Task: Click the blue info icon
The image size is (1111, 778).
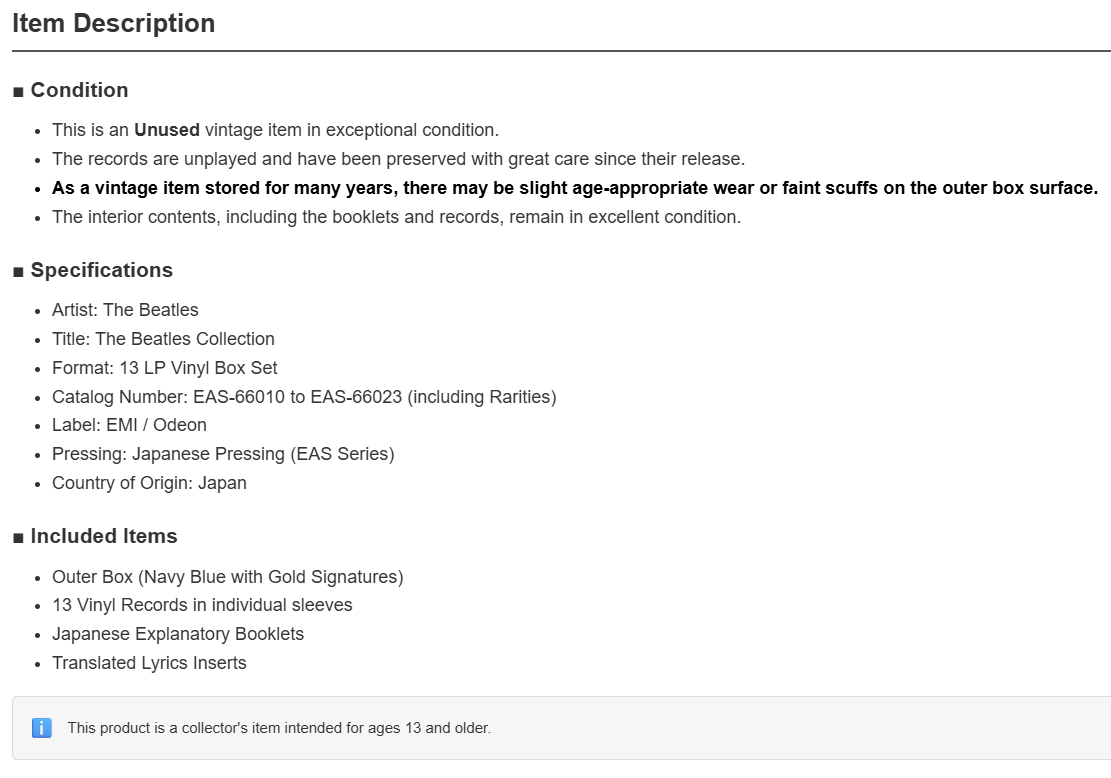Action: coord(42,728)
